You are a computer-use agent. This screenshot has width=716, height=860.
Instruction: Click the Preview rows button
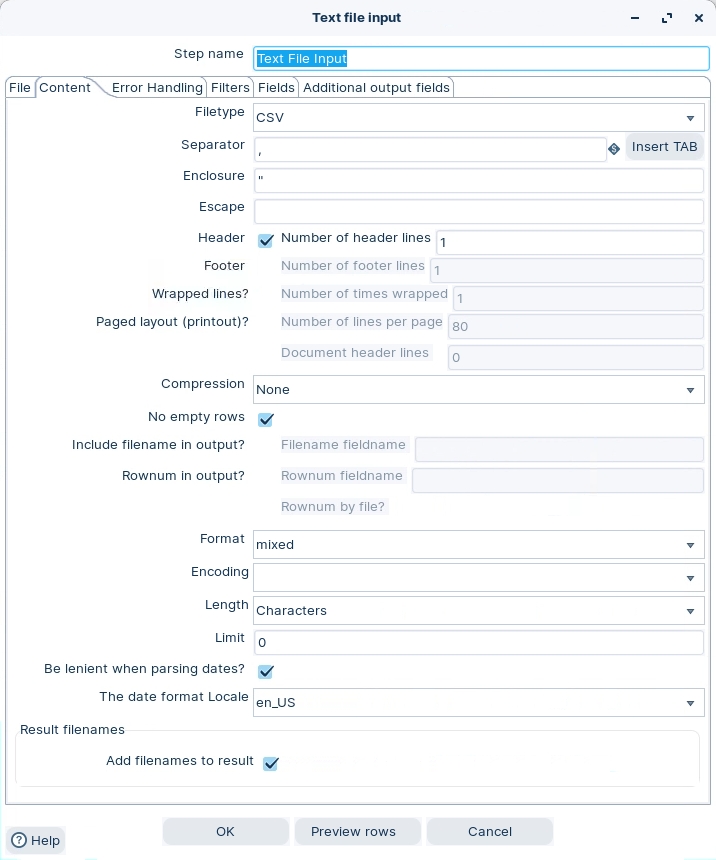[353, 832]
